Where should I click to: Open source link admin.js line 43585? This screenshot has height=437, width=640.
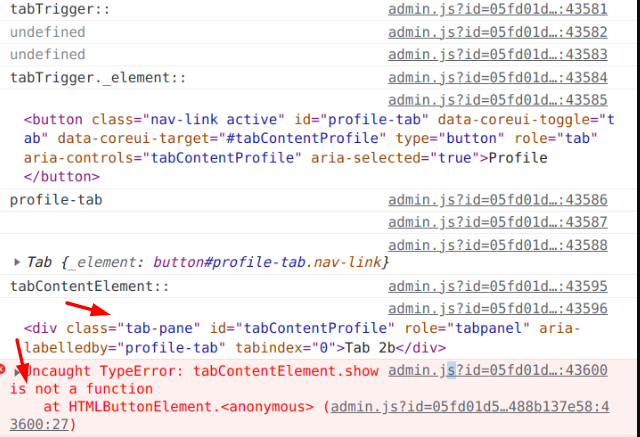[x=498, y=100]
